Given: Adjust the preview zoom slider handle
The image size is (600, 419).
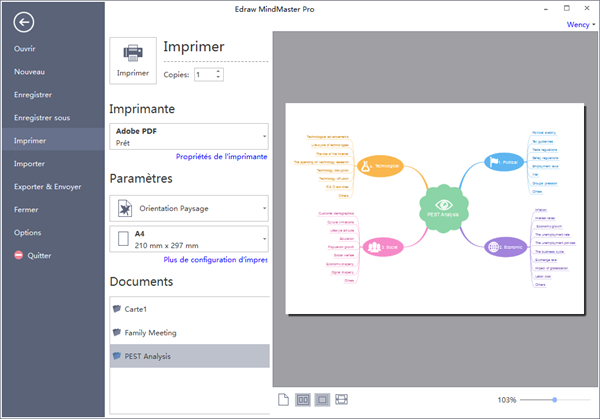Looking at the screenshot, I should (554, 400).
